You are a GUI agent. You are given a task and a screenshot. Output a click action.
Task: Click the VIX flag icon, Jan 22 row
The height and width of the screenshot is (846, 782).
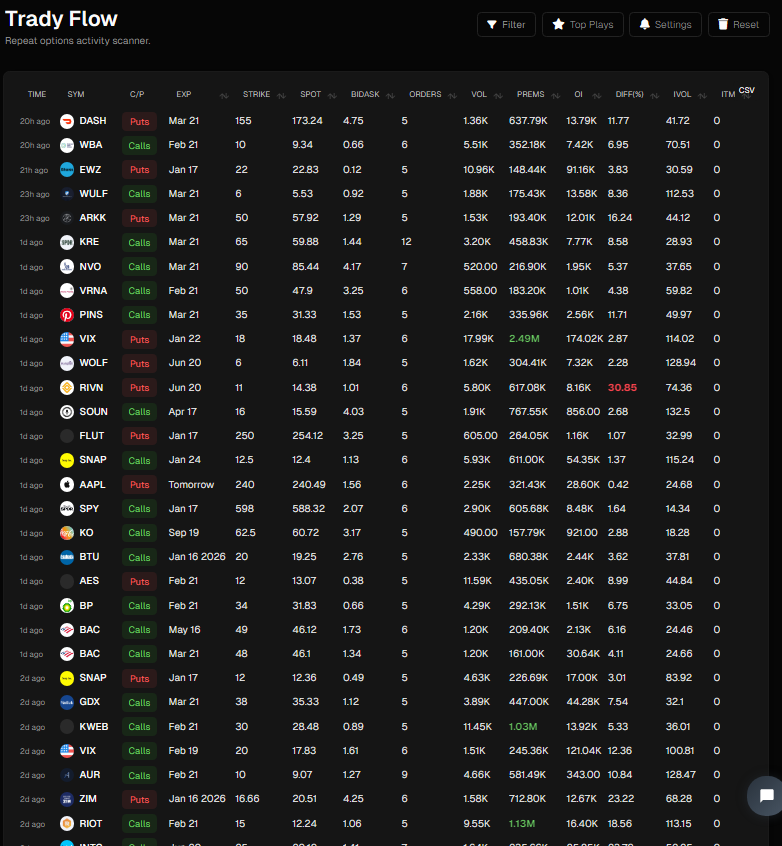pos(67,339)
